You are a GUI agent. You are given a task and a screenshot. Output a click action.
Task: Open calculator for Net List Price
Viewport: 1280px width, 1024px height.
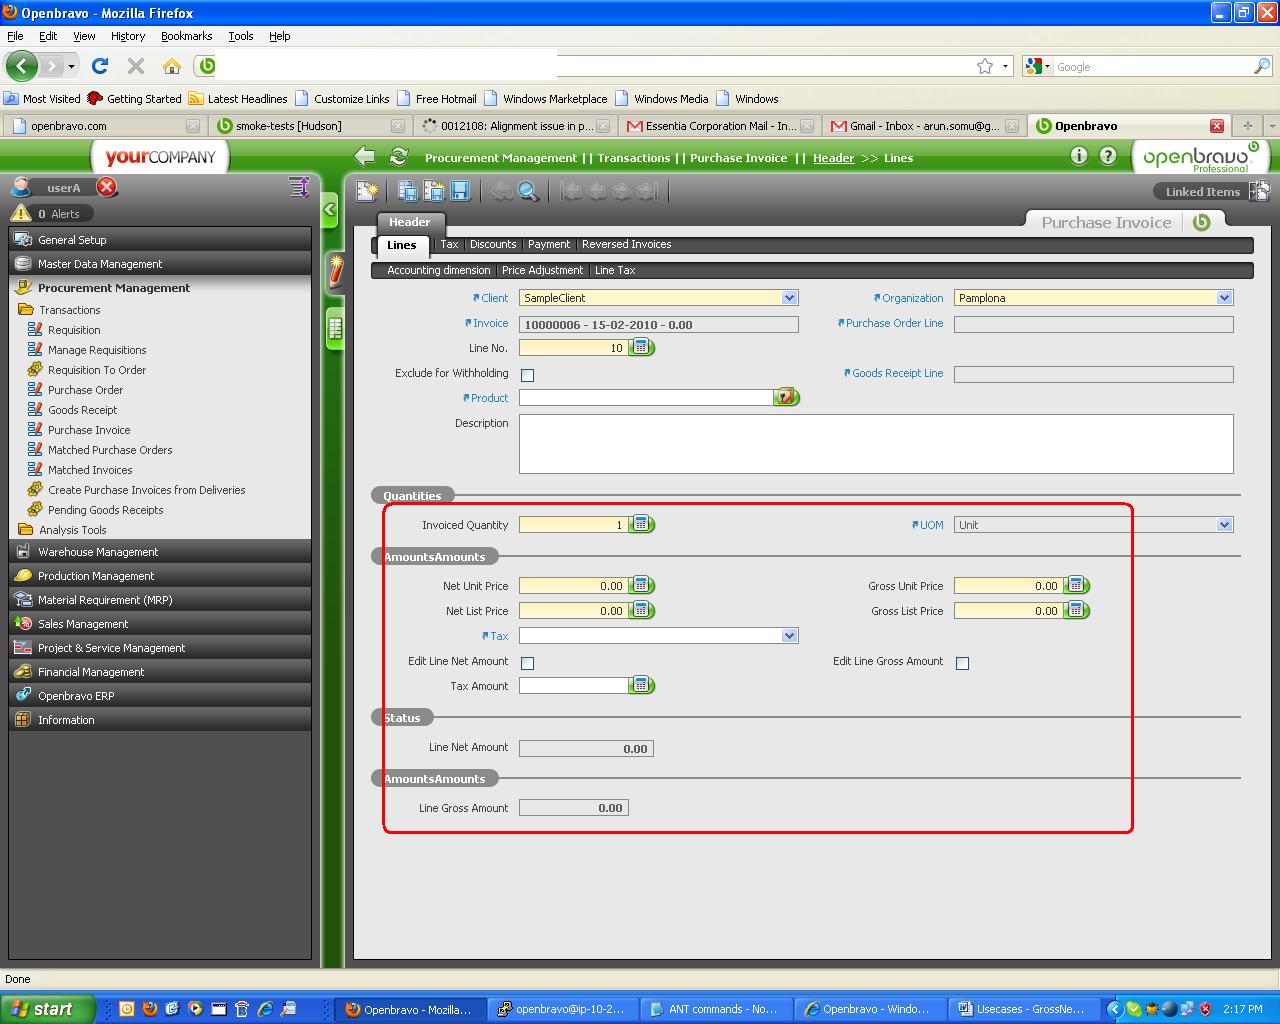click(642, 610)
